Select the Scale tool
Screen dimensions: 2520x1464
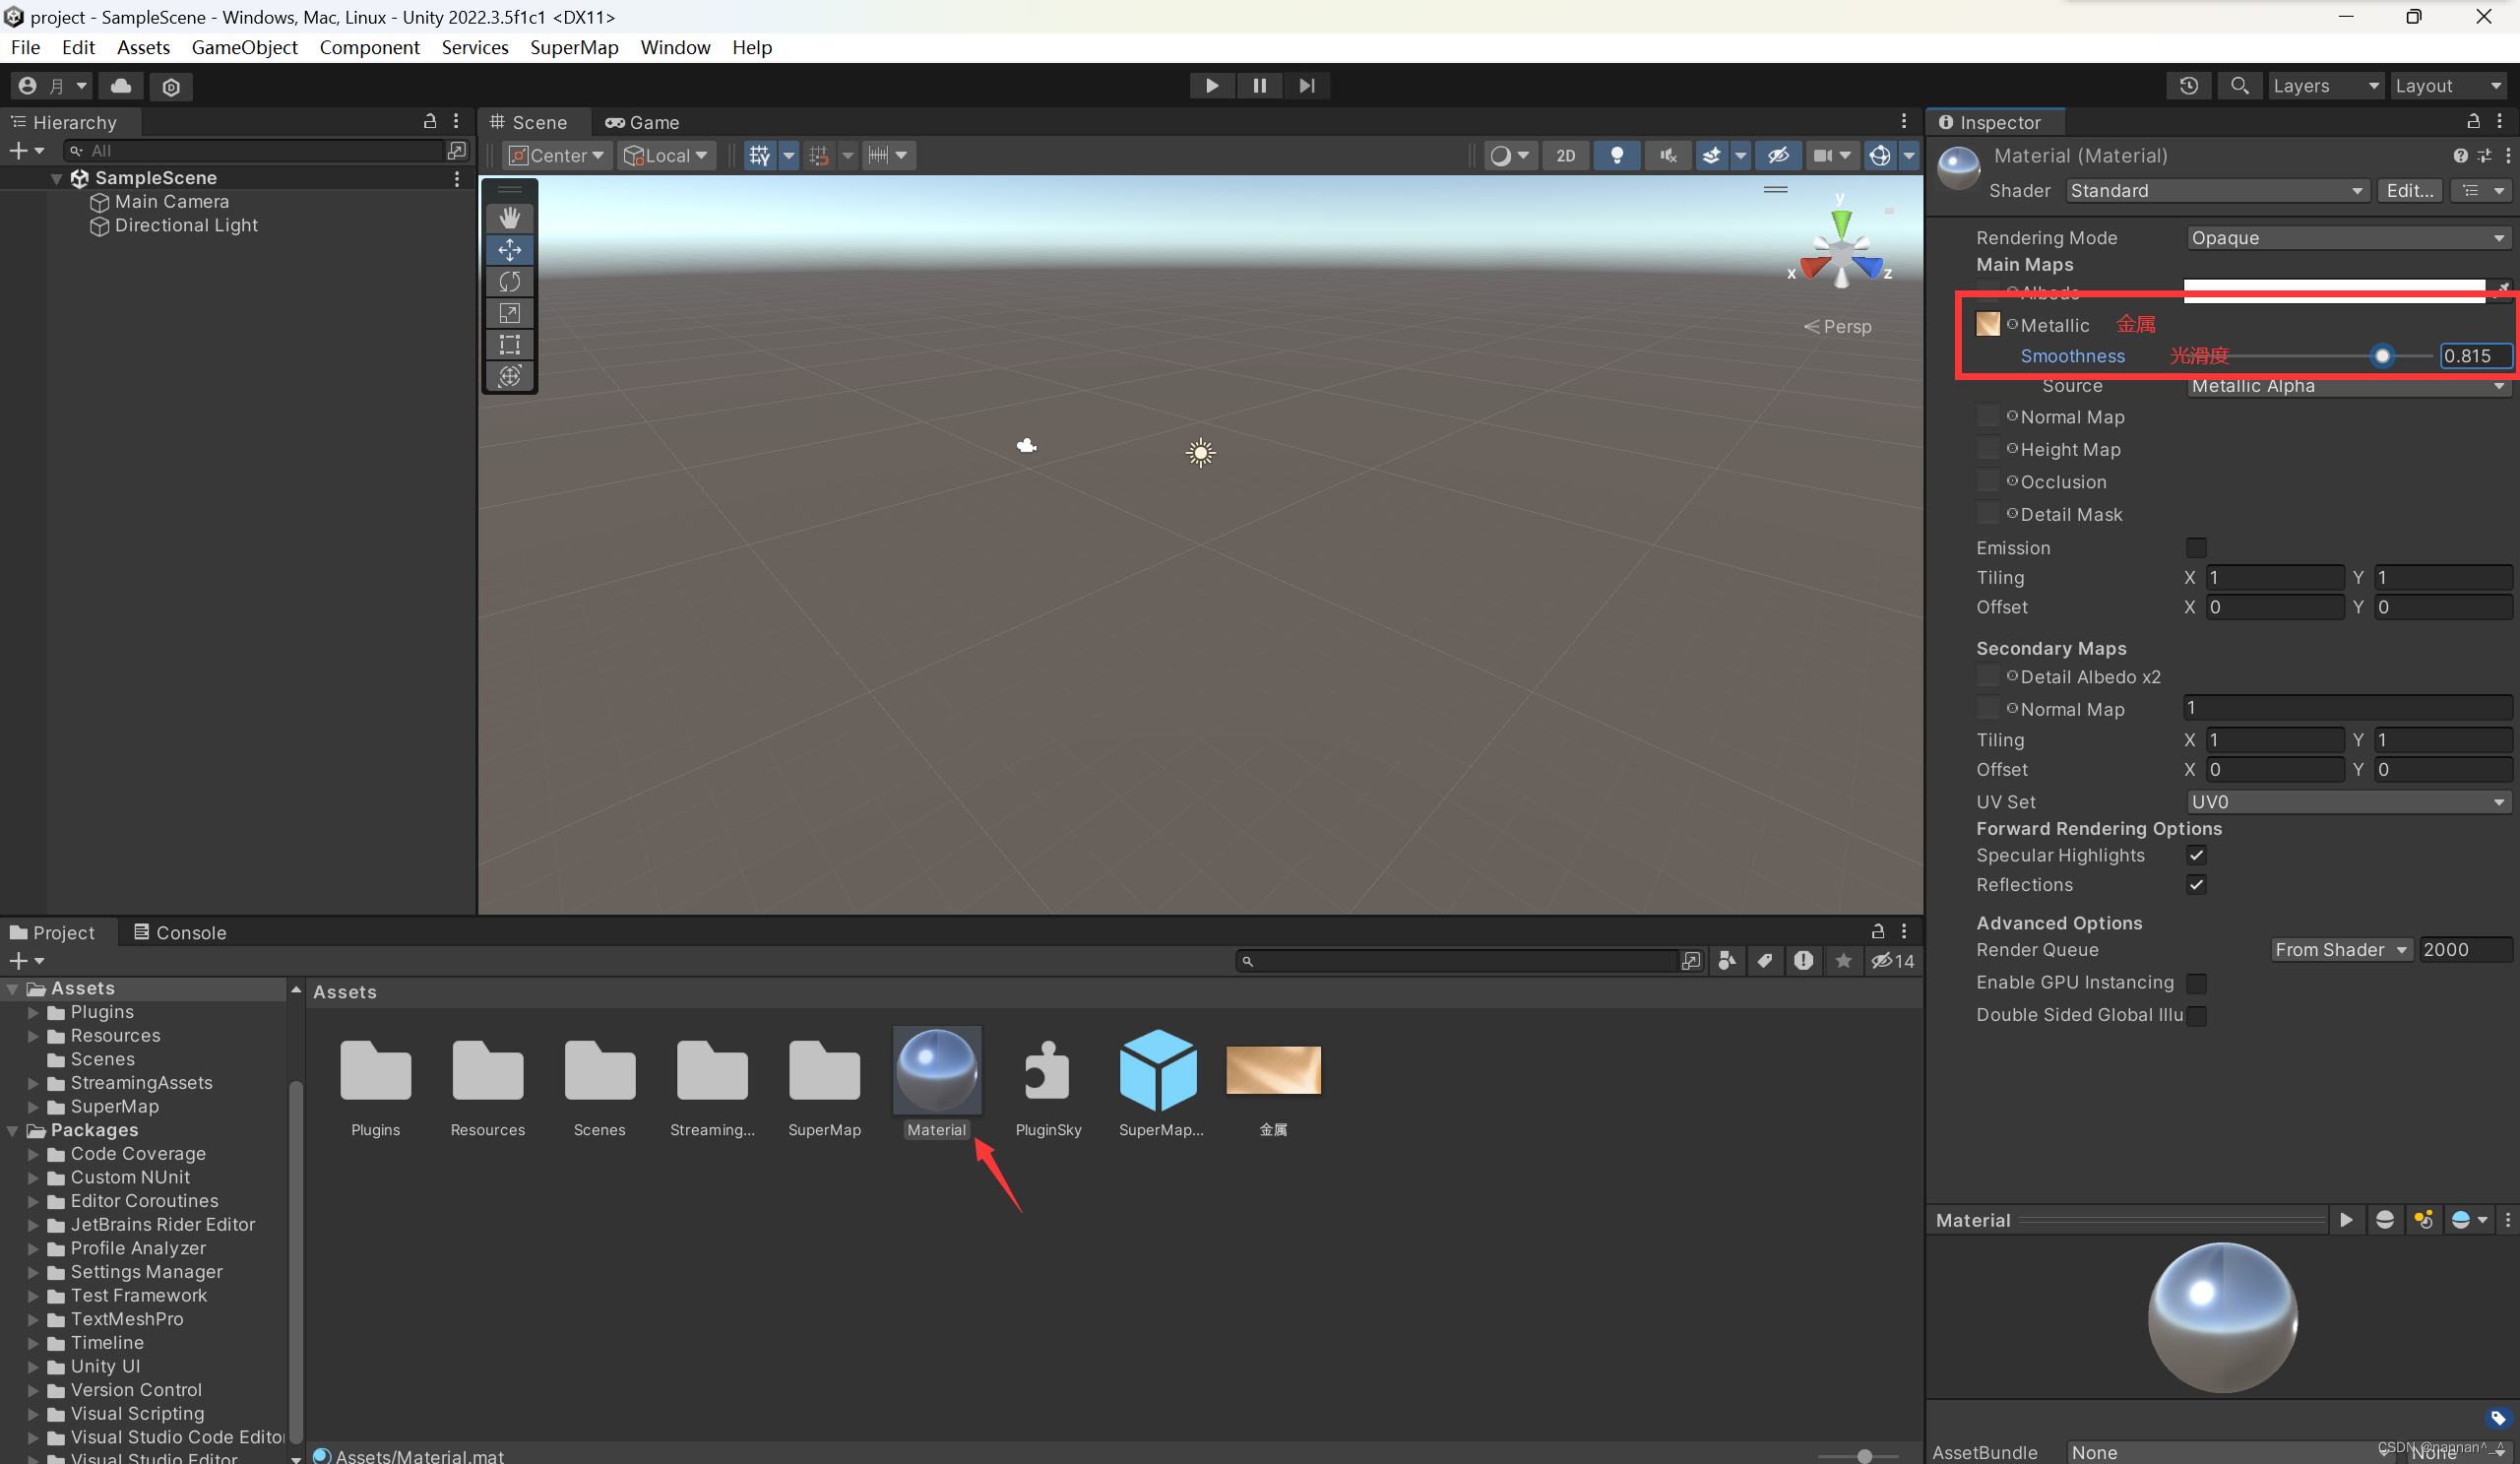coord(510,313)
